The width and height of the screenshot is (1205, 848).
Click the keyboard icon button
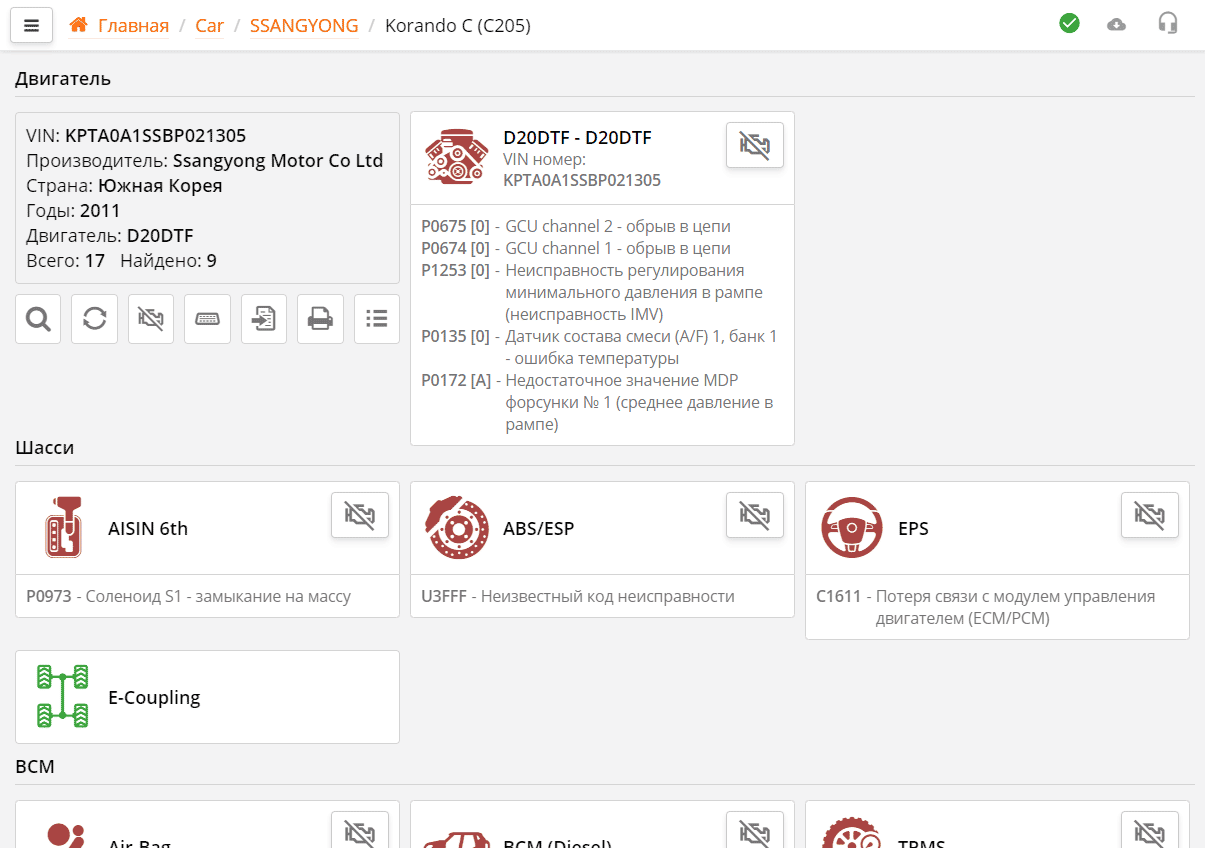tap(207, 319)
